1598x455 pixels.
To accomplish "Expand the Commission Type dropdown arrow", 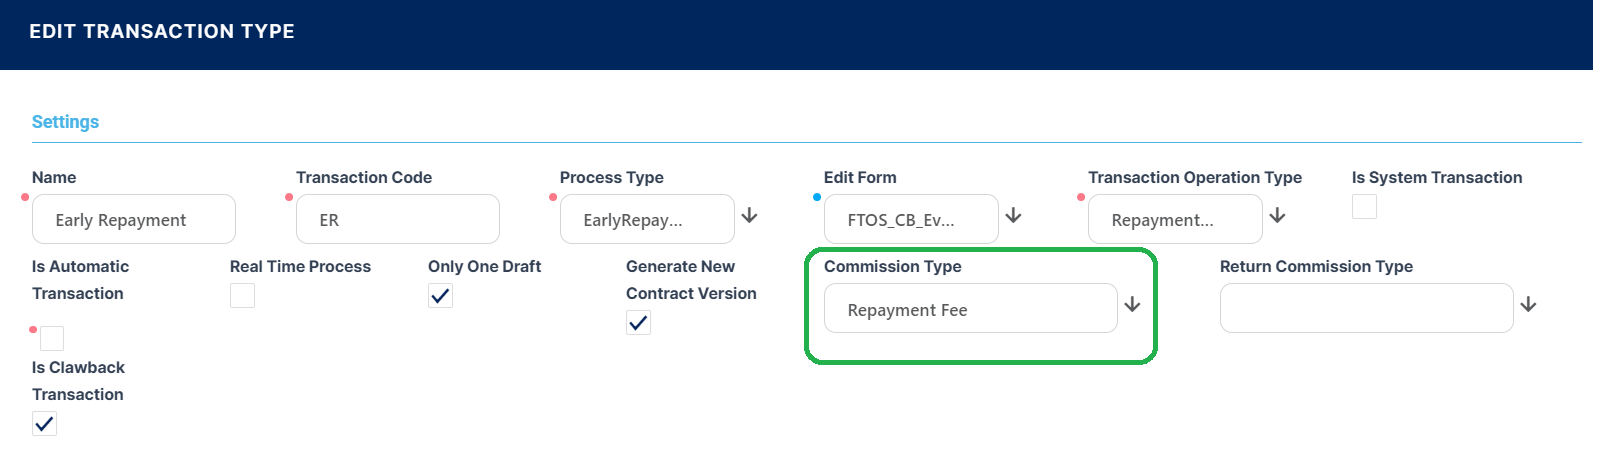I will (1132, 305).
